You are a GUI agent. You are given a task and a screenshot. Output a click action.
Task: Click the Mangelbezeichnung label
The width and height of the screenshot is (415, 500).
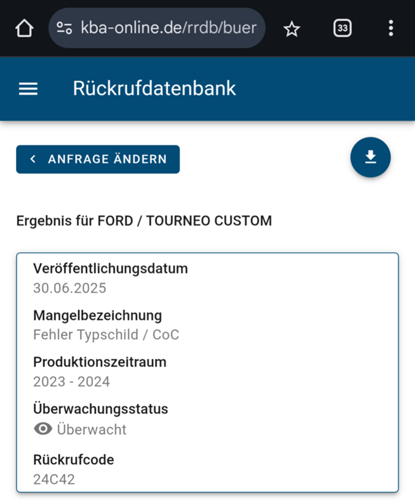97,315
